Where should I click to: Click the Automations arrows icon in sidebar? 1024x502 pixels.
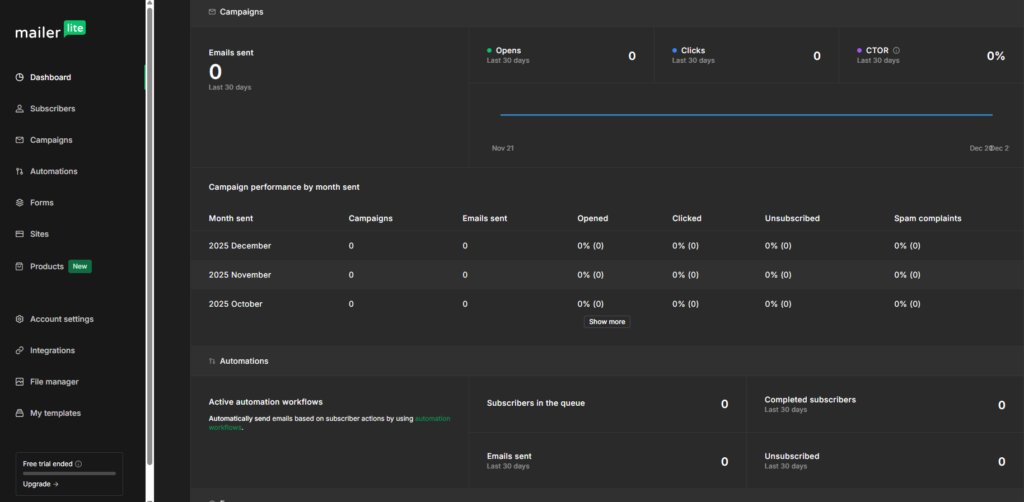tap(20, 171)
